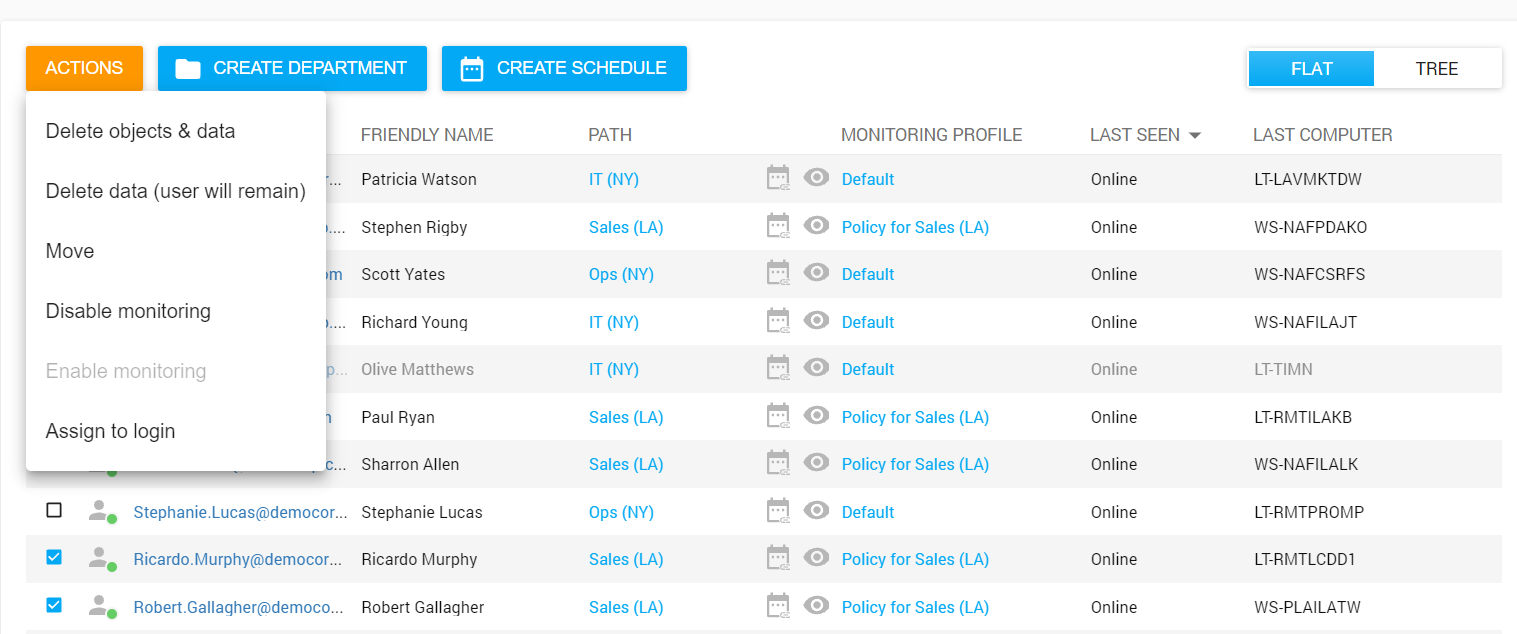This screenshot has height=634, width=1517.
Task: Click schedule calendar icon for Scott Yates
Action: pyautogui.click(x=778, y=273)
